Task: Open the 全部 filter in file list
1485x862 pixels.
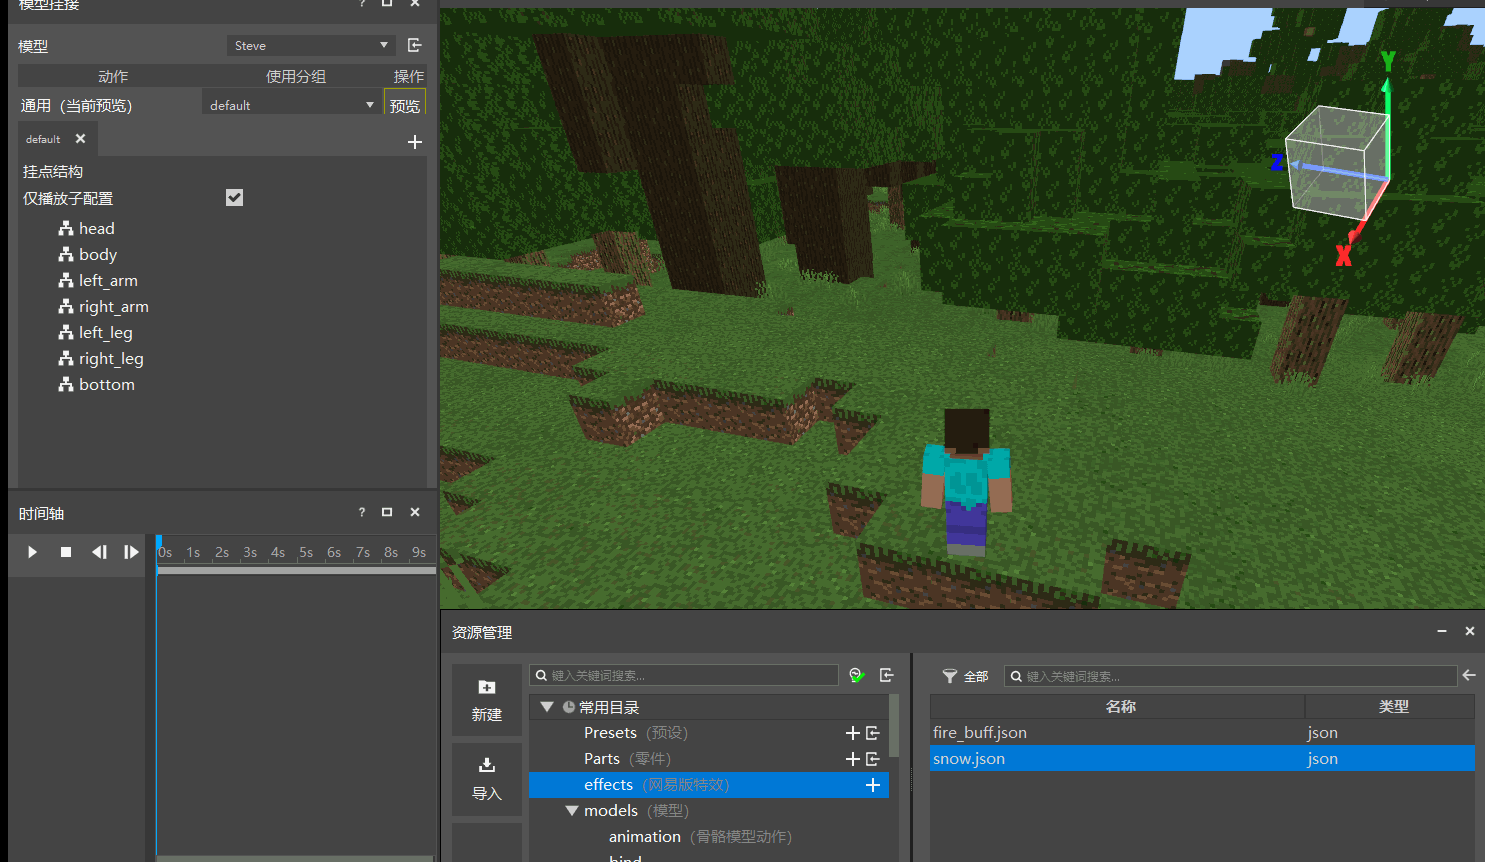Action: click(965, 676)
